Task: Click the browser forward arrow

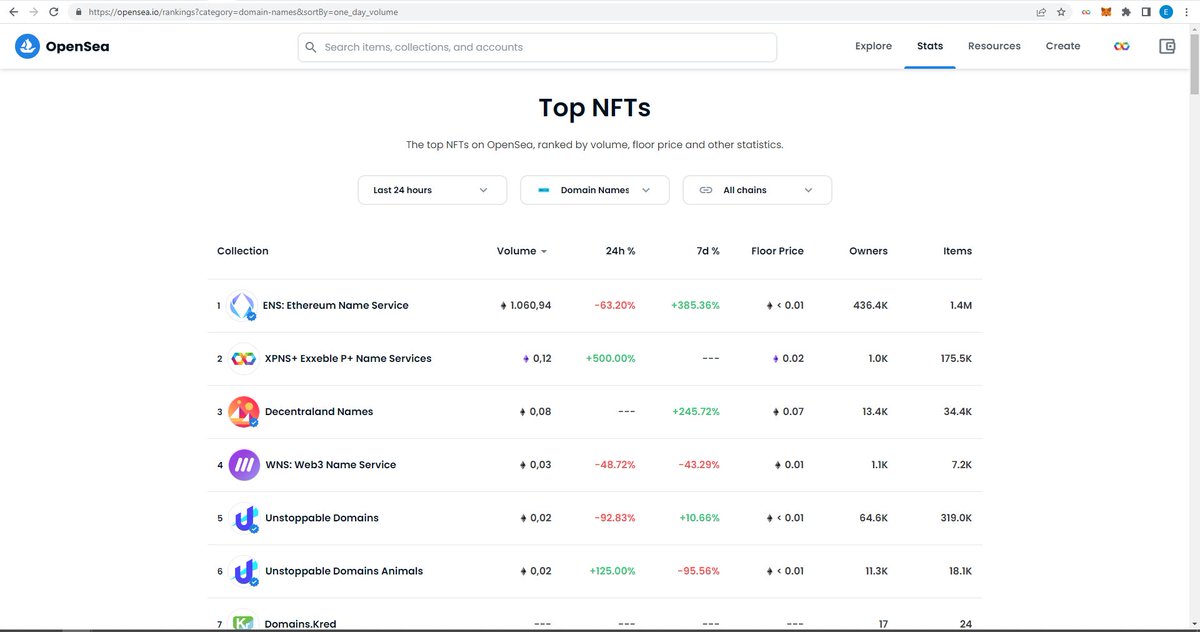Action: pos(33,12)
